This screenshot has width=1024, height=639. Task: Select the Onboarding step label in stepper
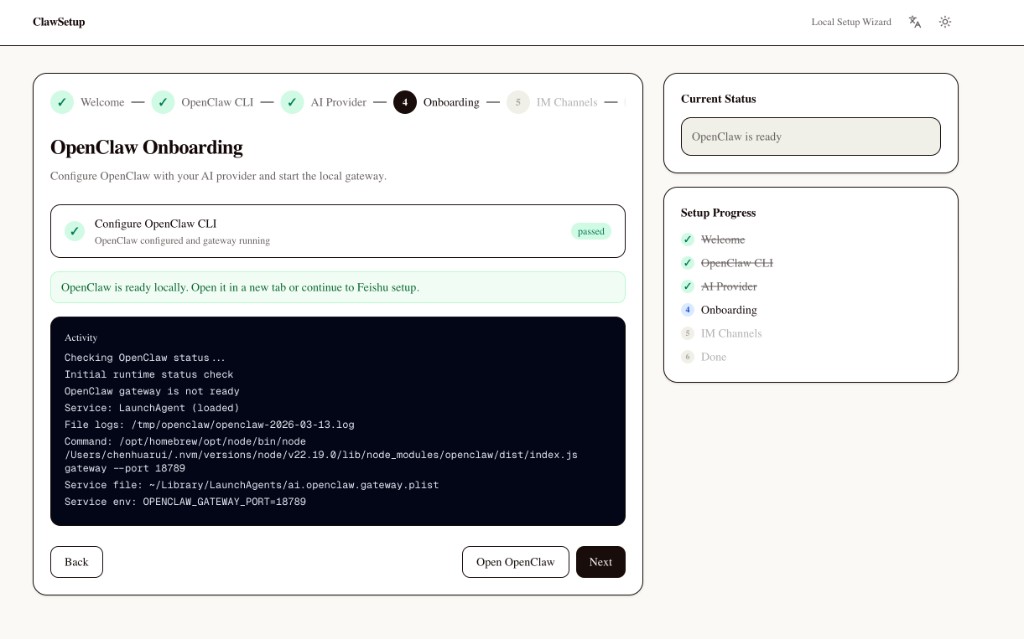451,103
